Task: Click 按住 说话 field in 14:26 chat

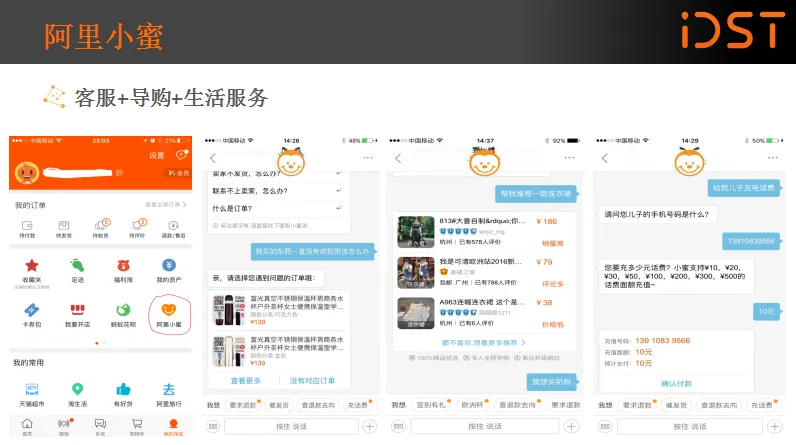Action: pyautogui.click(x=291, y=426)
